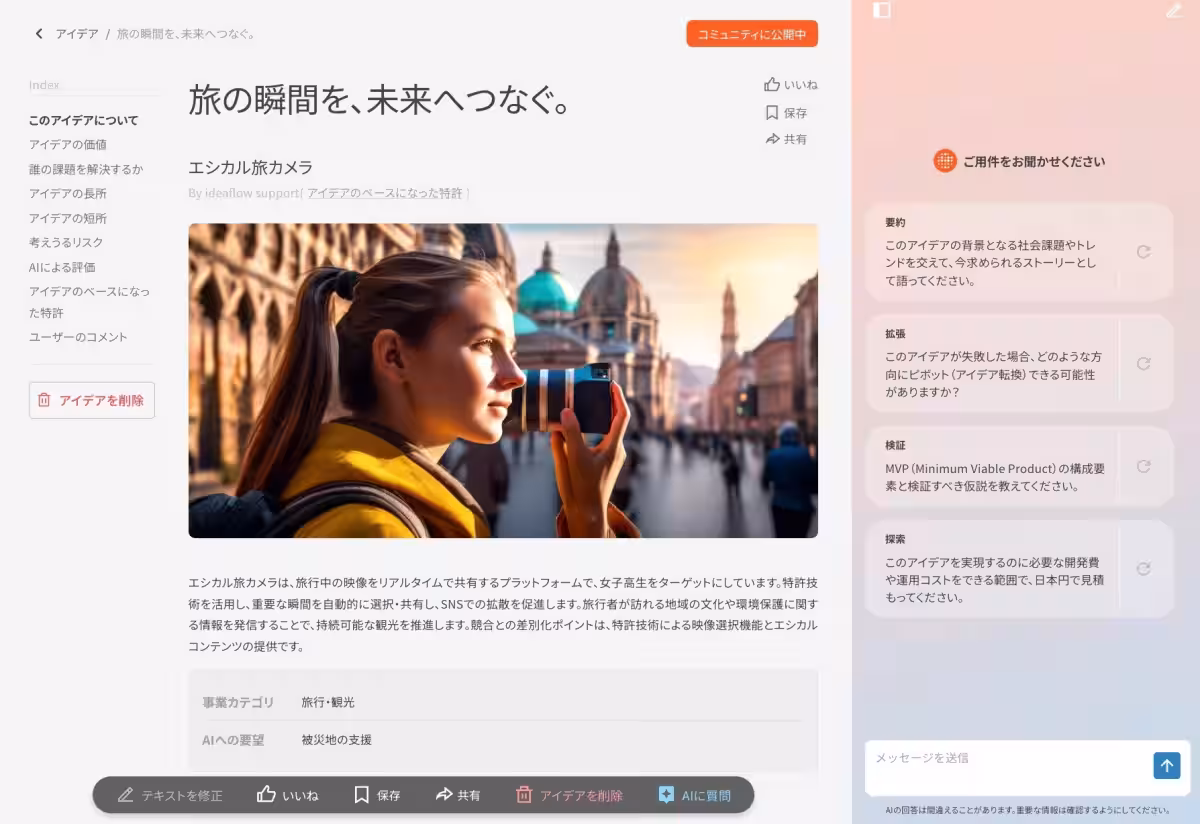Click the bookmark 保存 icon in the bottom toolbar
This screenshot has height=824, width=1200.
[x=363, y=796]
